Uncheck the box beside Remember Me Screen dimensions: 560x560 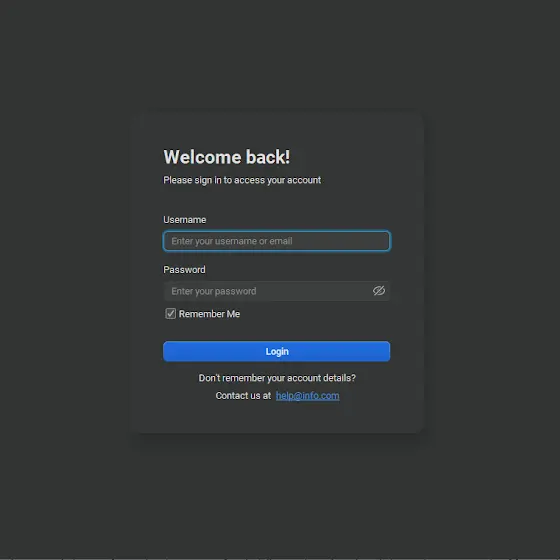(170, 314)
